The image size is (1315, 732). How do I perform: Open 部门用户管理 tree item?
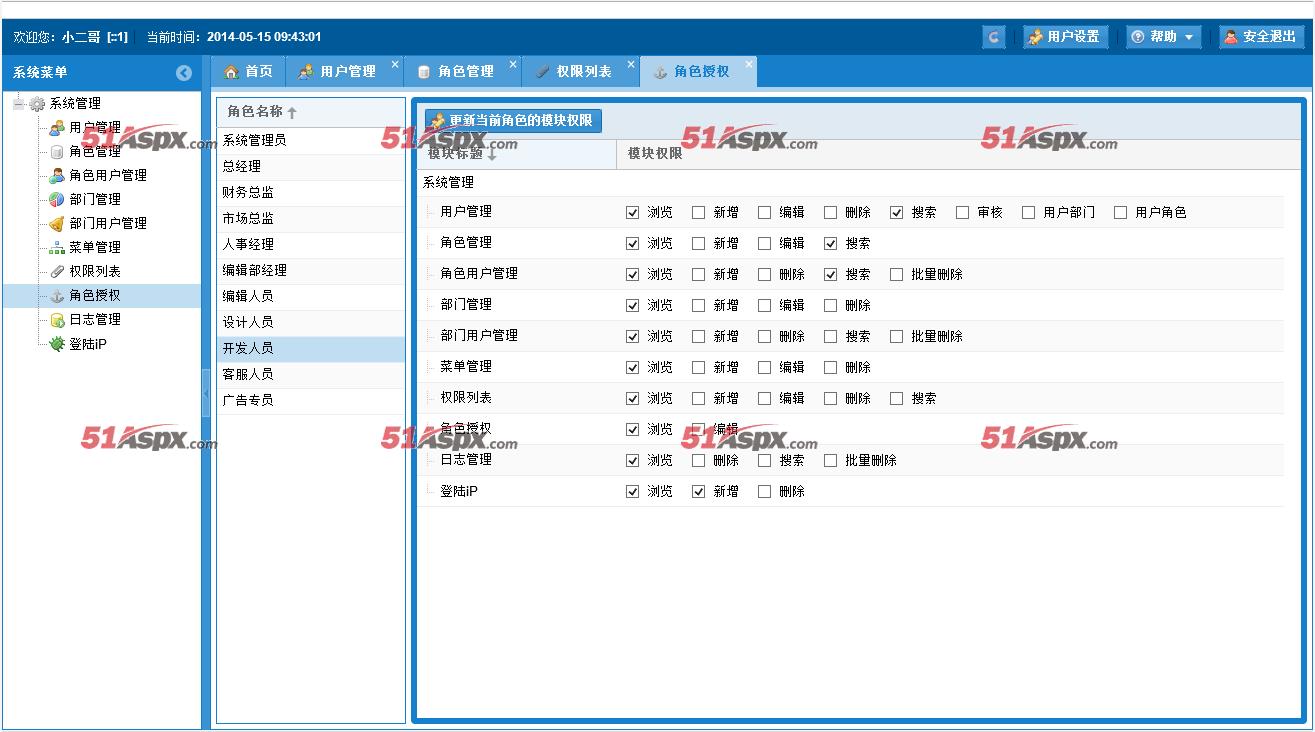coord(108,223)
